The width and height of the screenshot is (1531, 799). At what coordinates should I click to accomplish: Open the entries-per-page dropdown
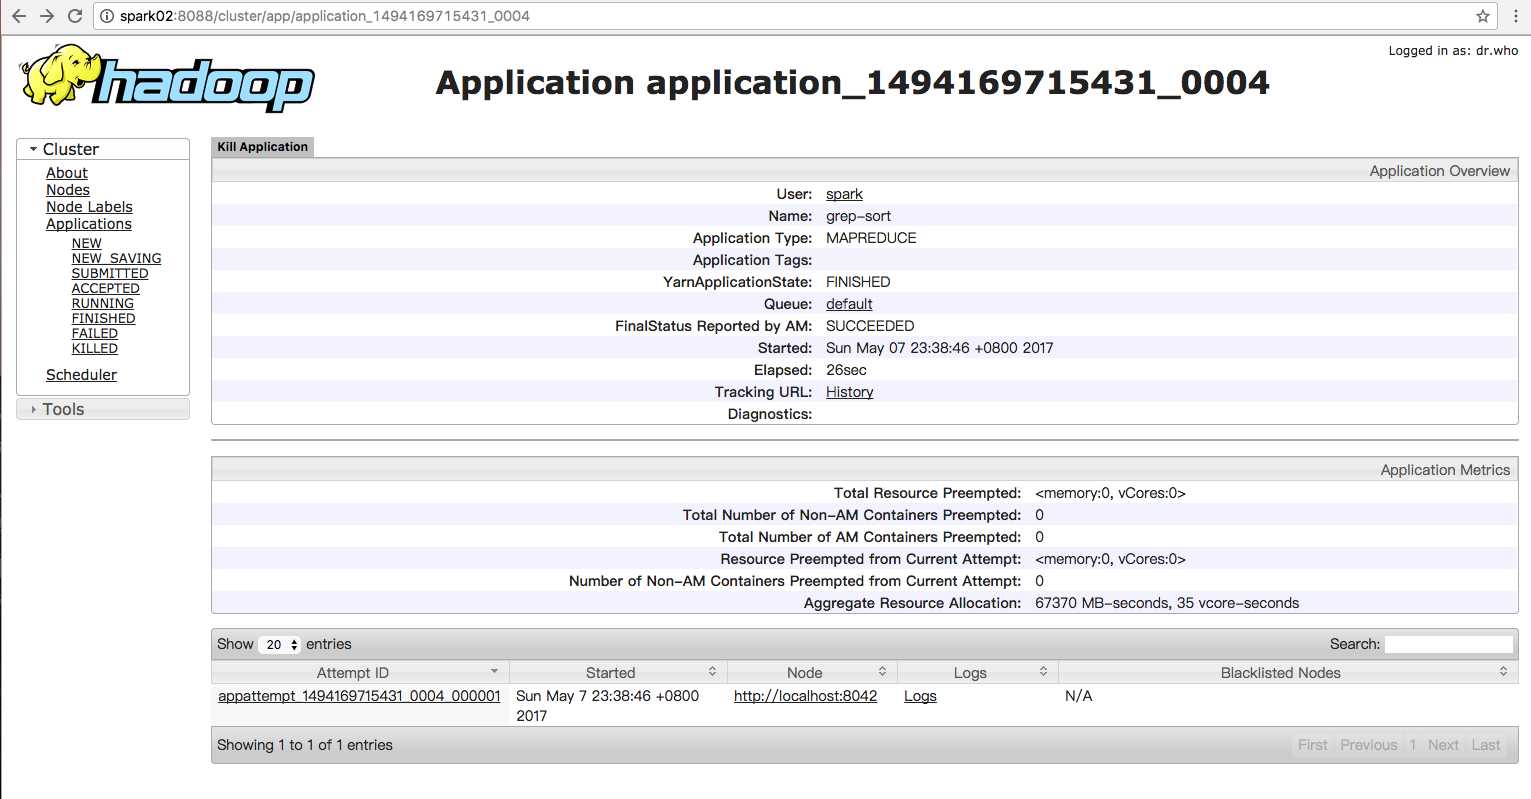tap(280, 645)
